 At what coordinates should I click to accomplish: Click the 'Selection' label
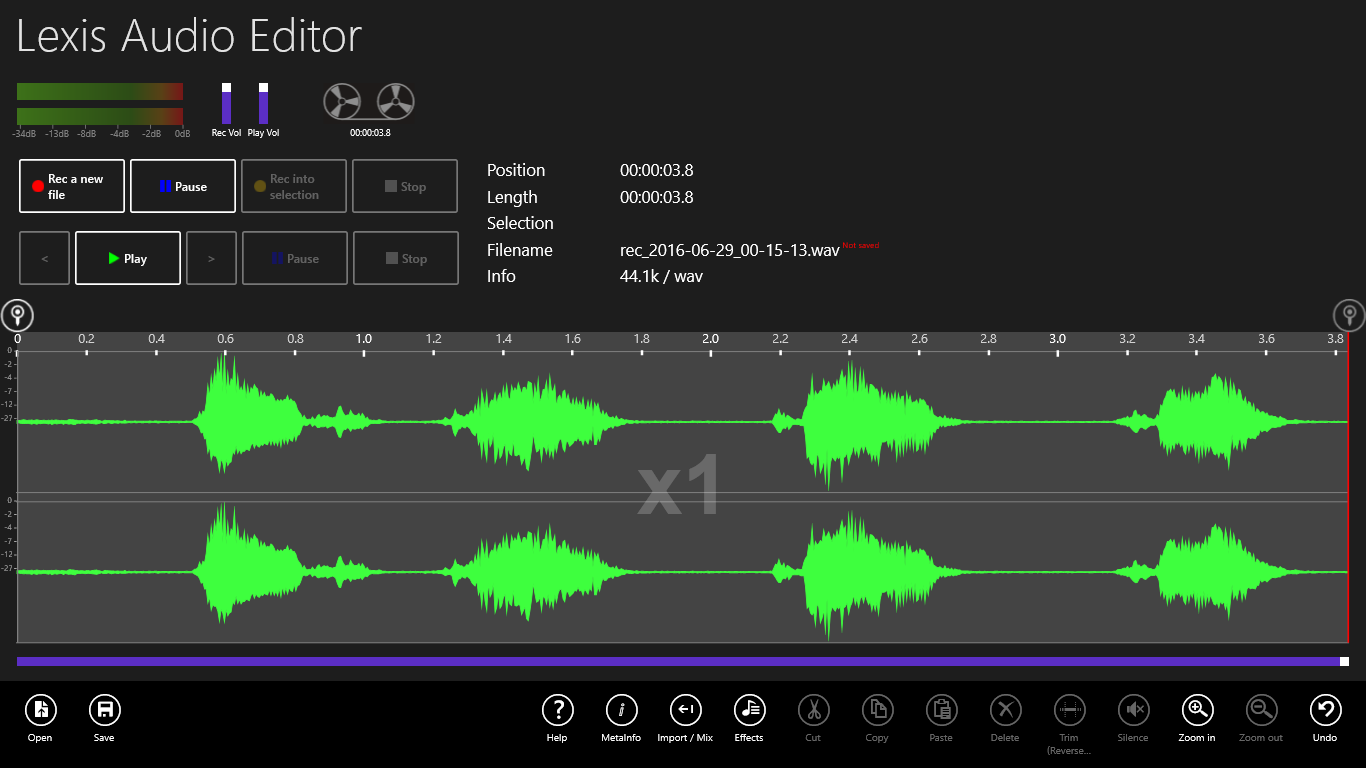click(x=520, y=223)
